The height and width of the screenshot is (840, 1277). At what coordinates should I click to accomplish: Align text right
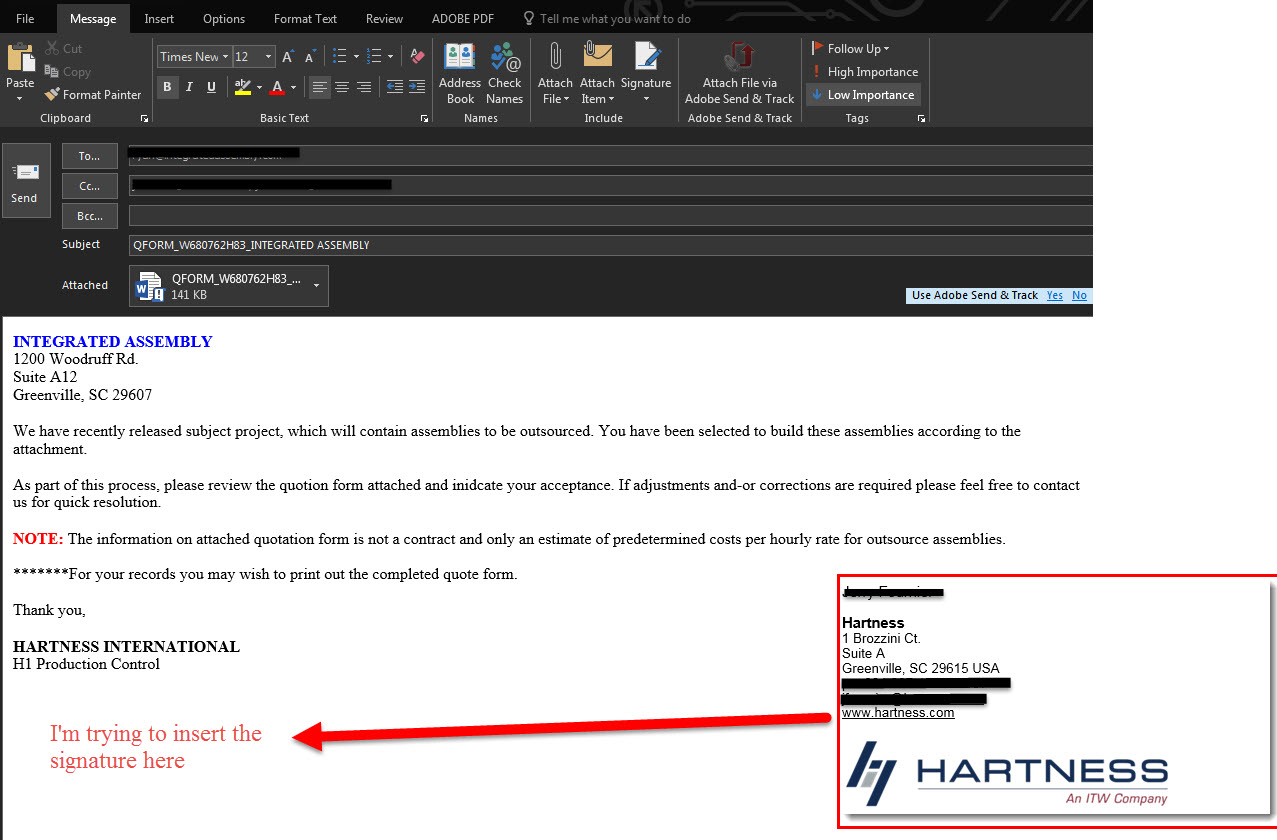pos(364,87)
